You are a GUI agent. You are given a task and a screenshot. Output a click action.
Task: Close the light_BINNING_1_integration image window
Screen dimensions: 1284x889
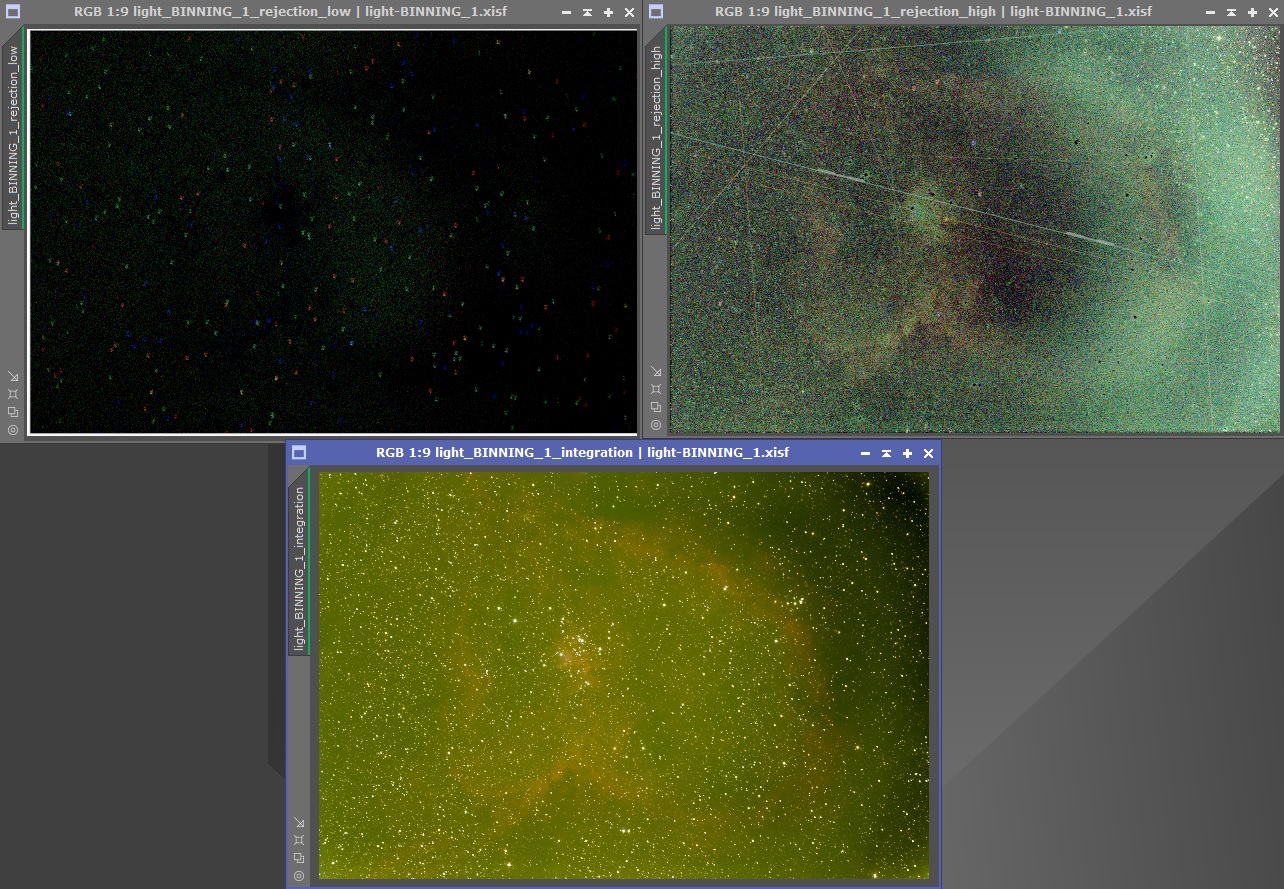point(928,453)
